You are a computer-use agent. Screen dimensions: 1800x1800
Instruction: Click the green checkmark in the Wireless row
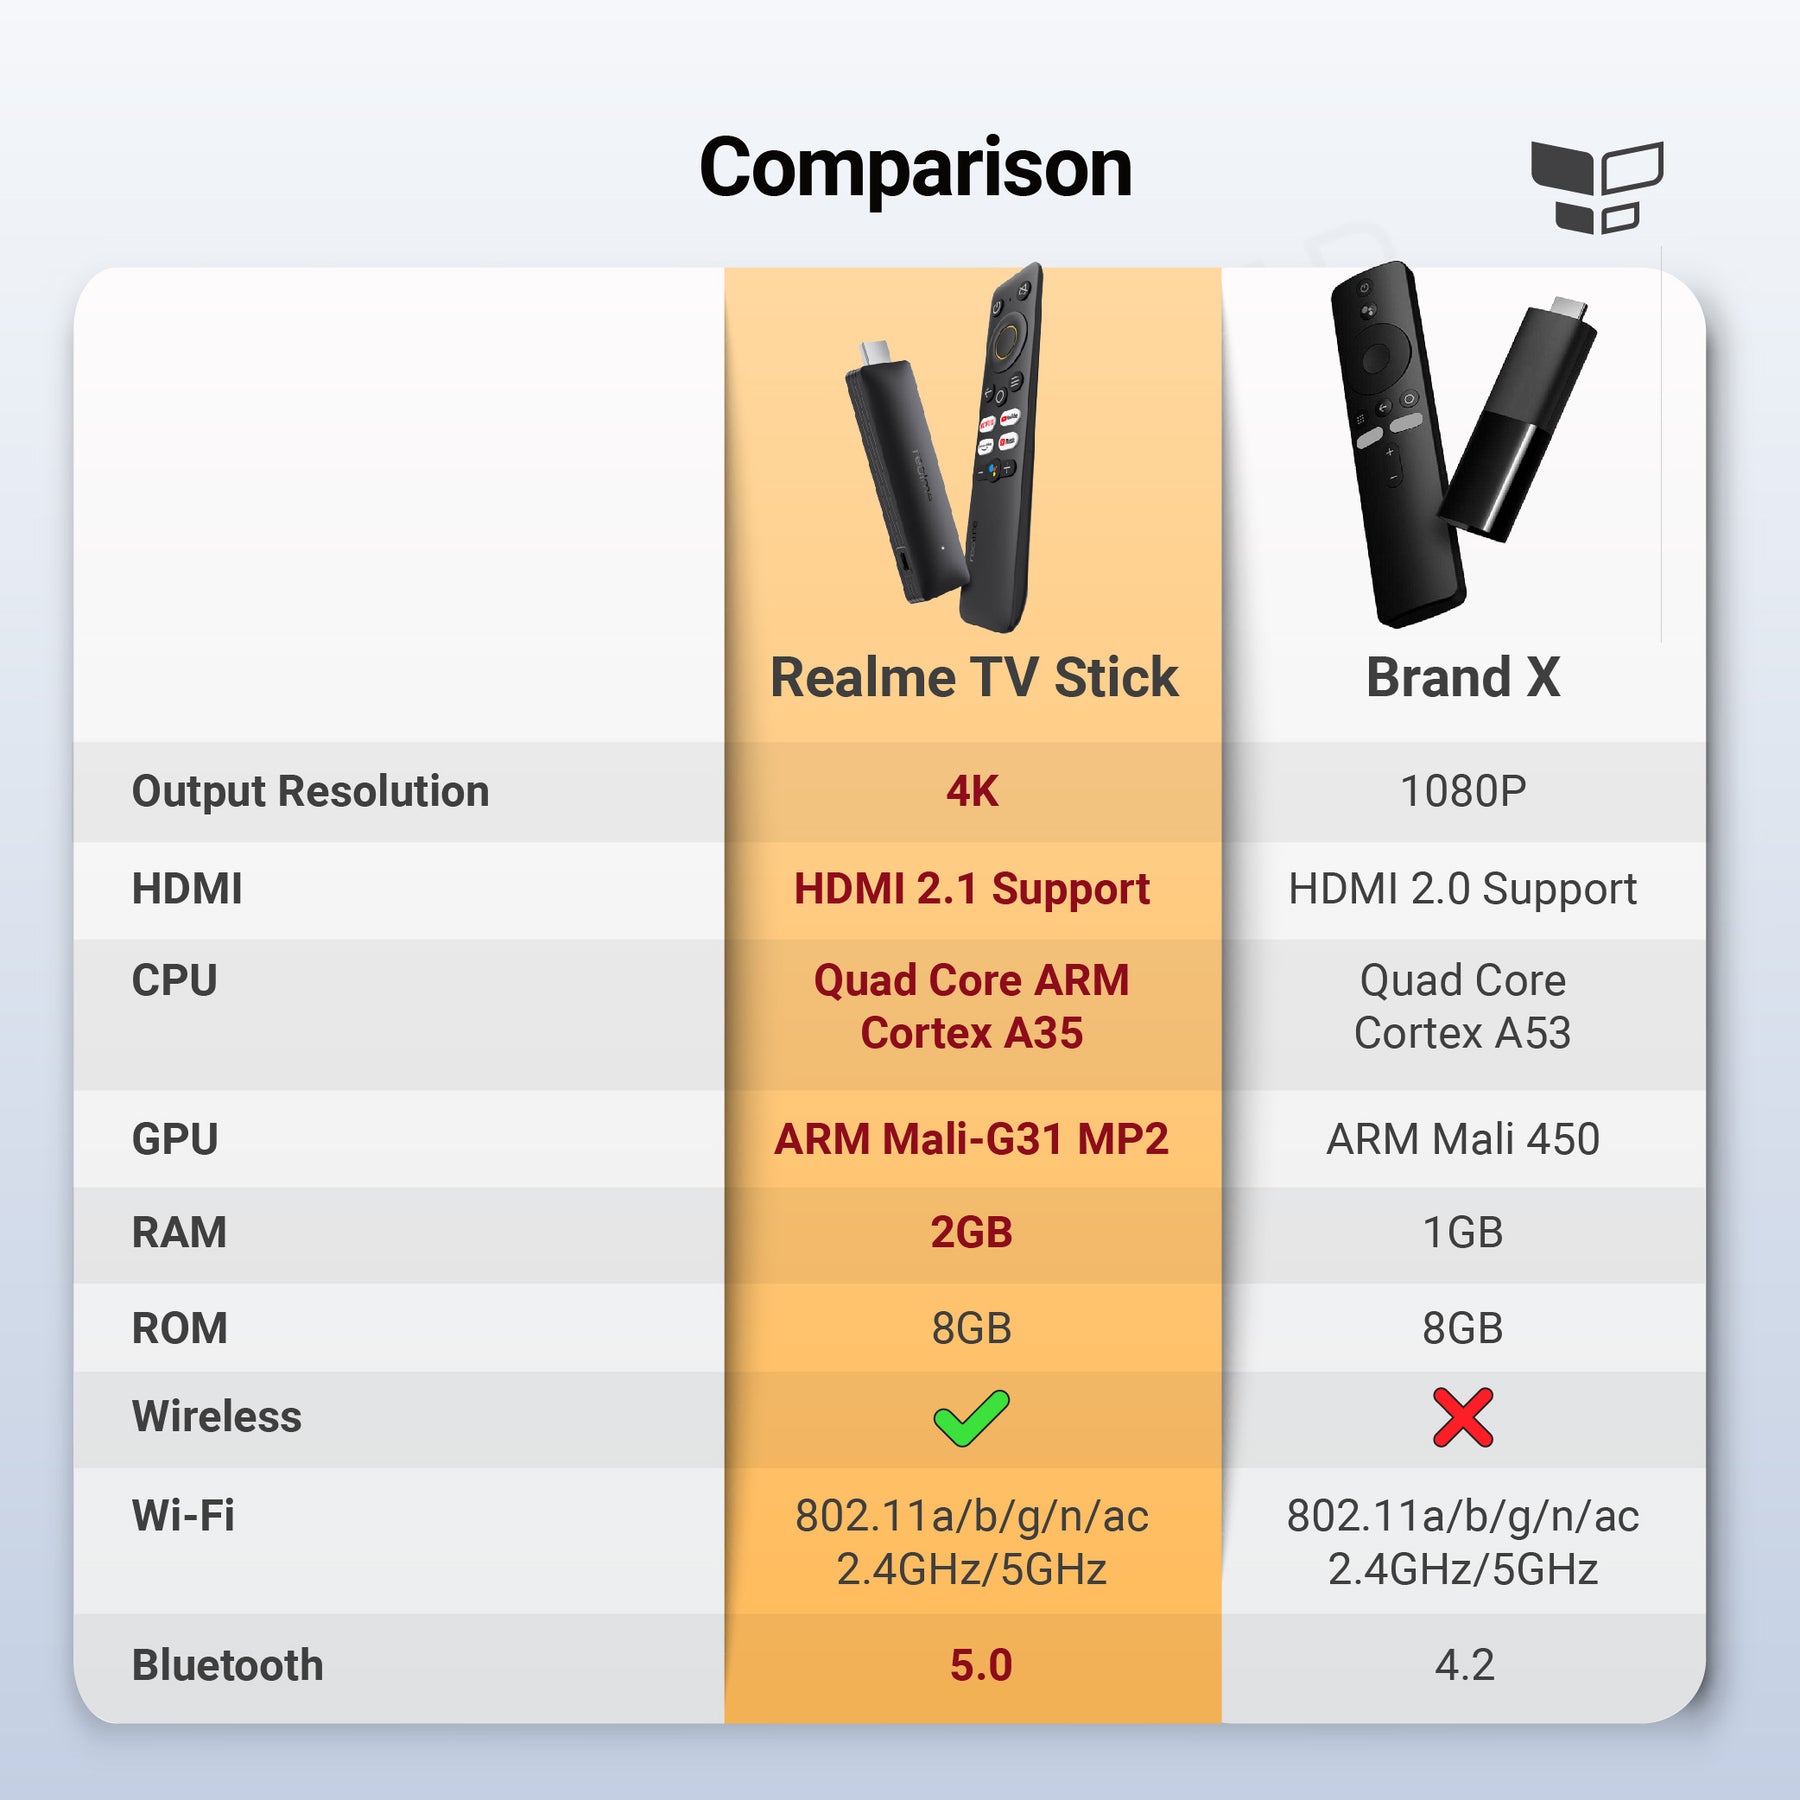click(971, 1417)
